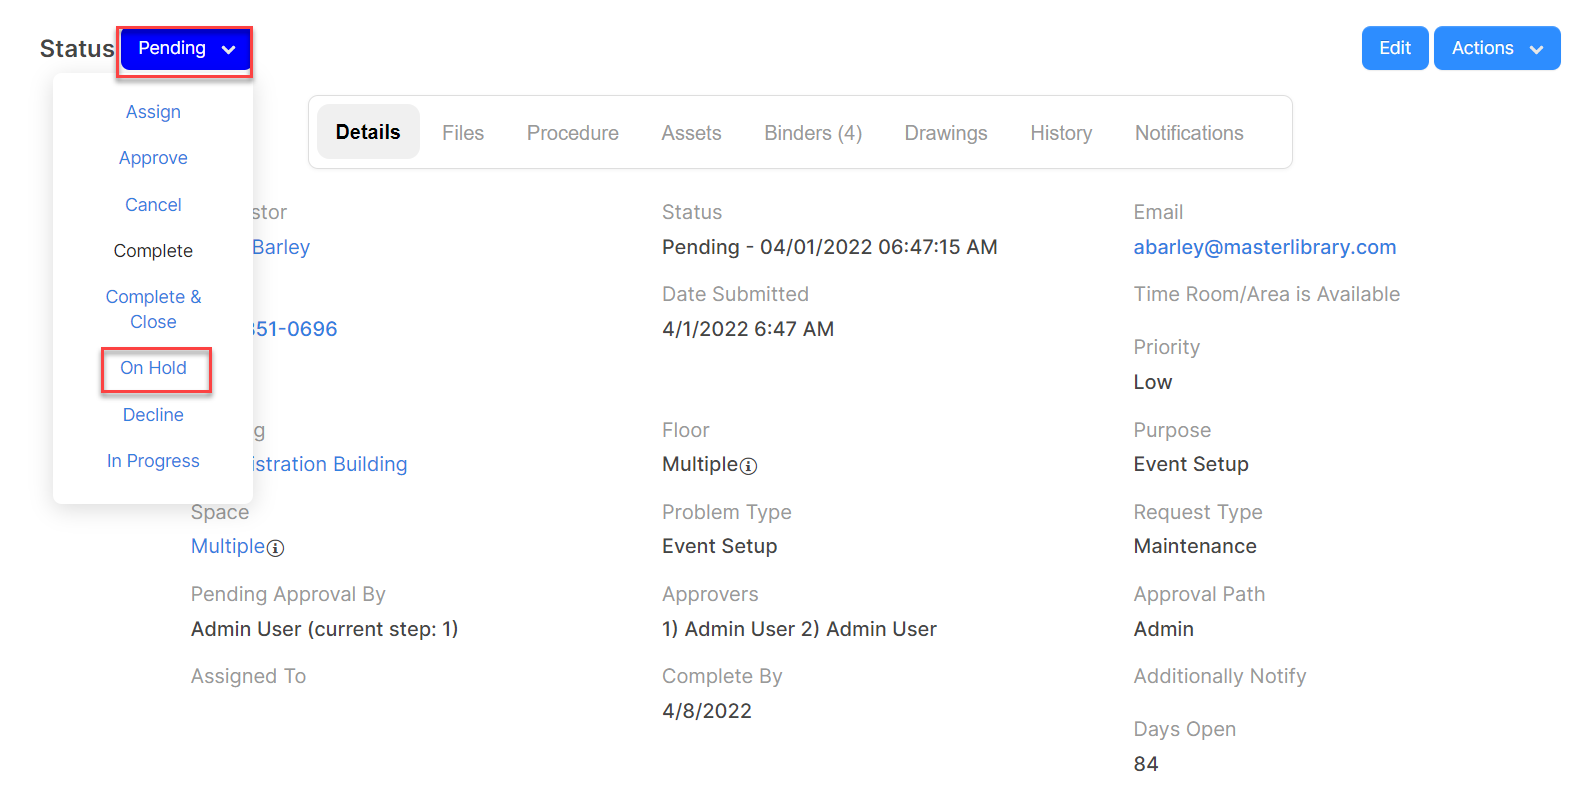1573x788 pixels.
Task: Set status to On Hold
Action: click(153, 368)
